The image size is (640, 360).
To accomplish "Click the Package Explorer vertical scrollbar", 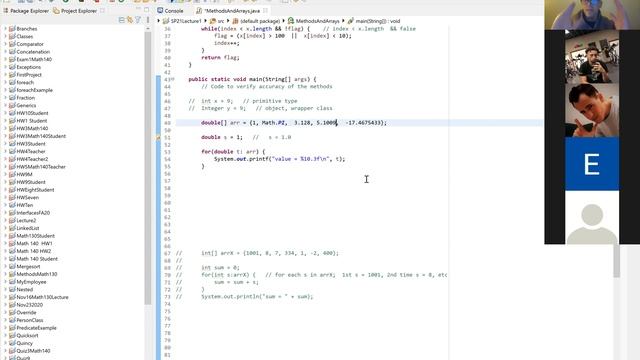I will tap(148, 167).
